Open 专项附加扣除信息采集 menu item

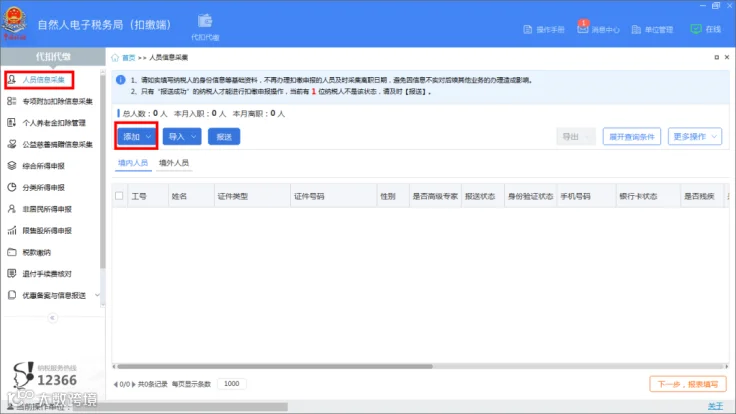pyautogui.click(x=57, y=101)
